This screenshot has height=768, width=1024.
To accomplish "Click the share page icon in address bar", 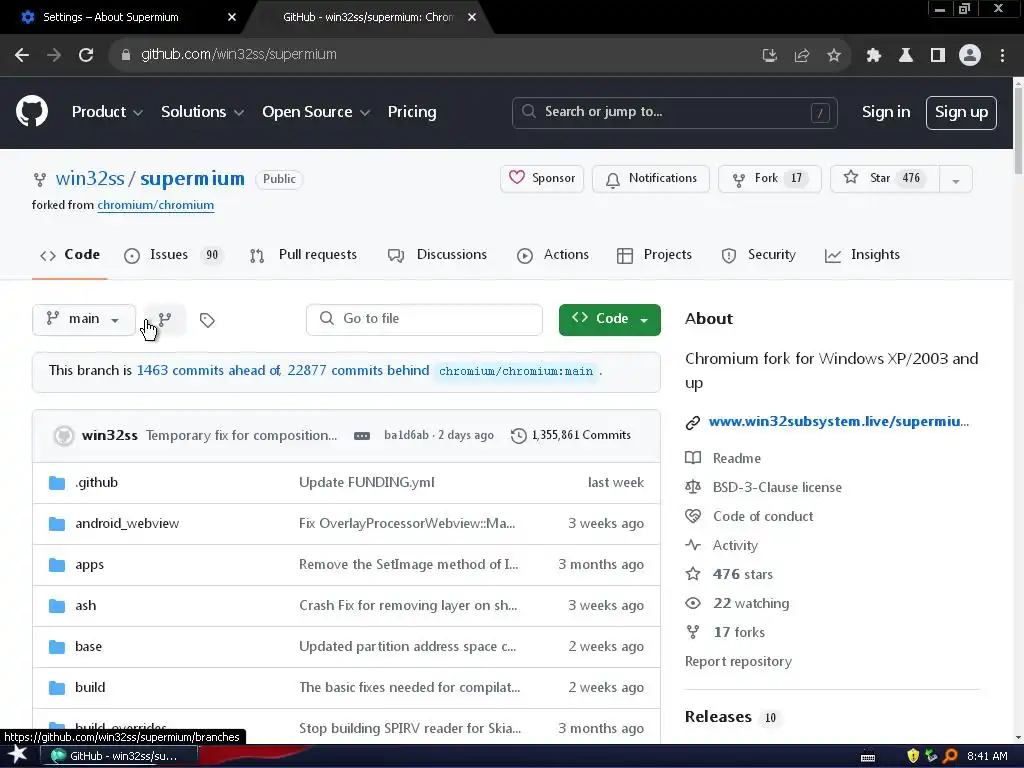I will pos(802,55).
